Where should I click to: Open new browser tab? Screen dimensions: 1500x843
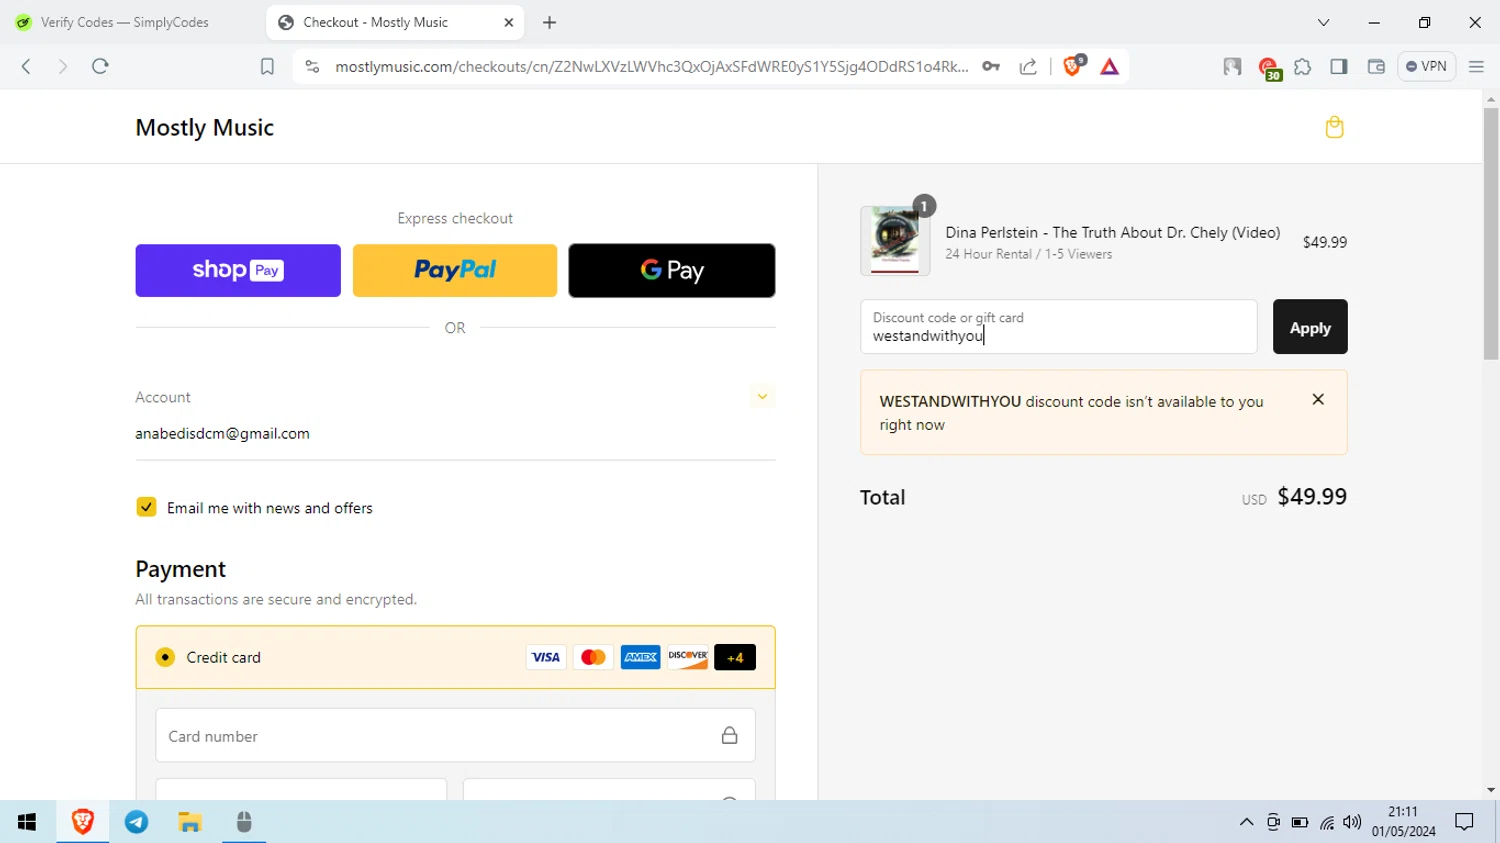pos(549,22)
